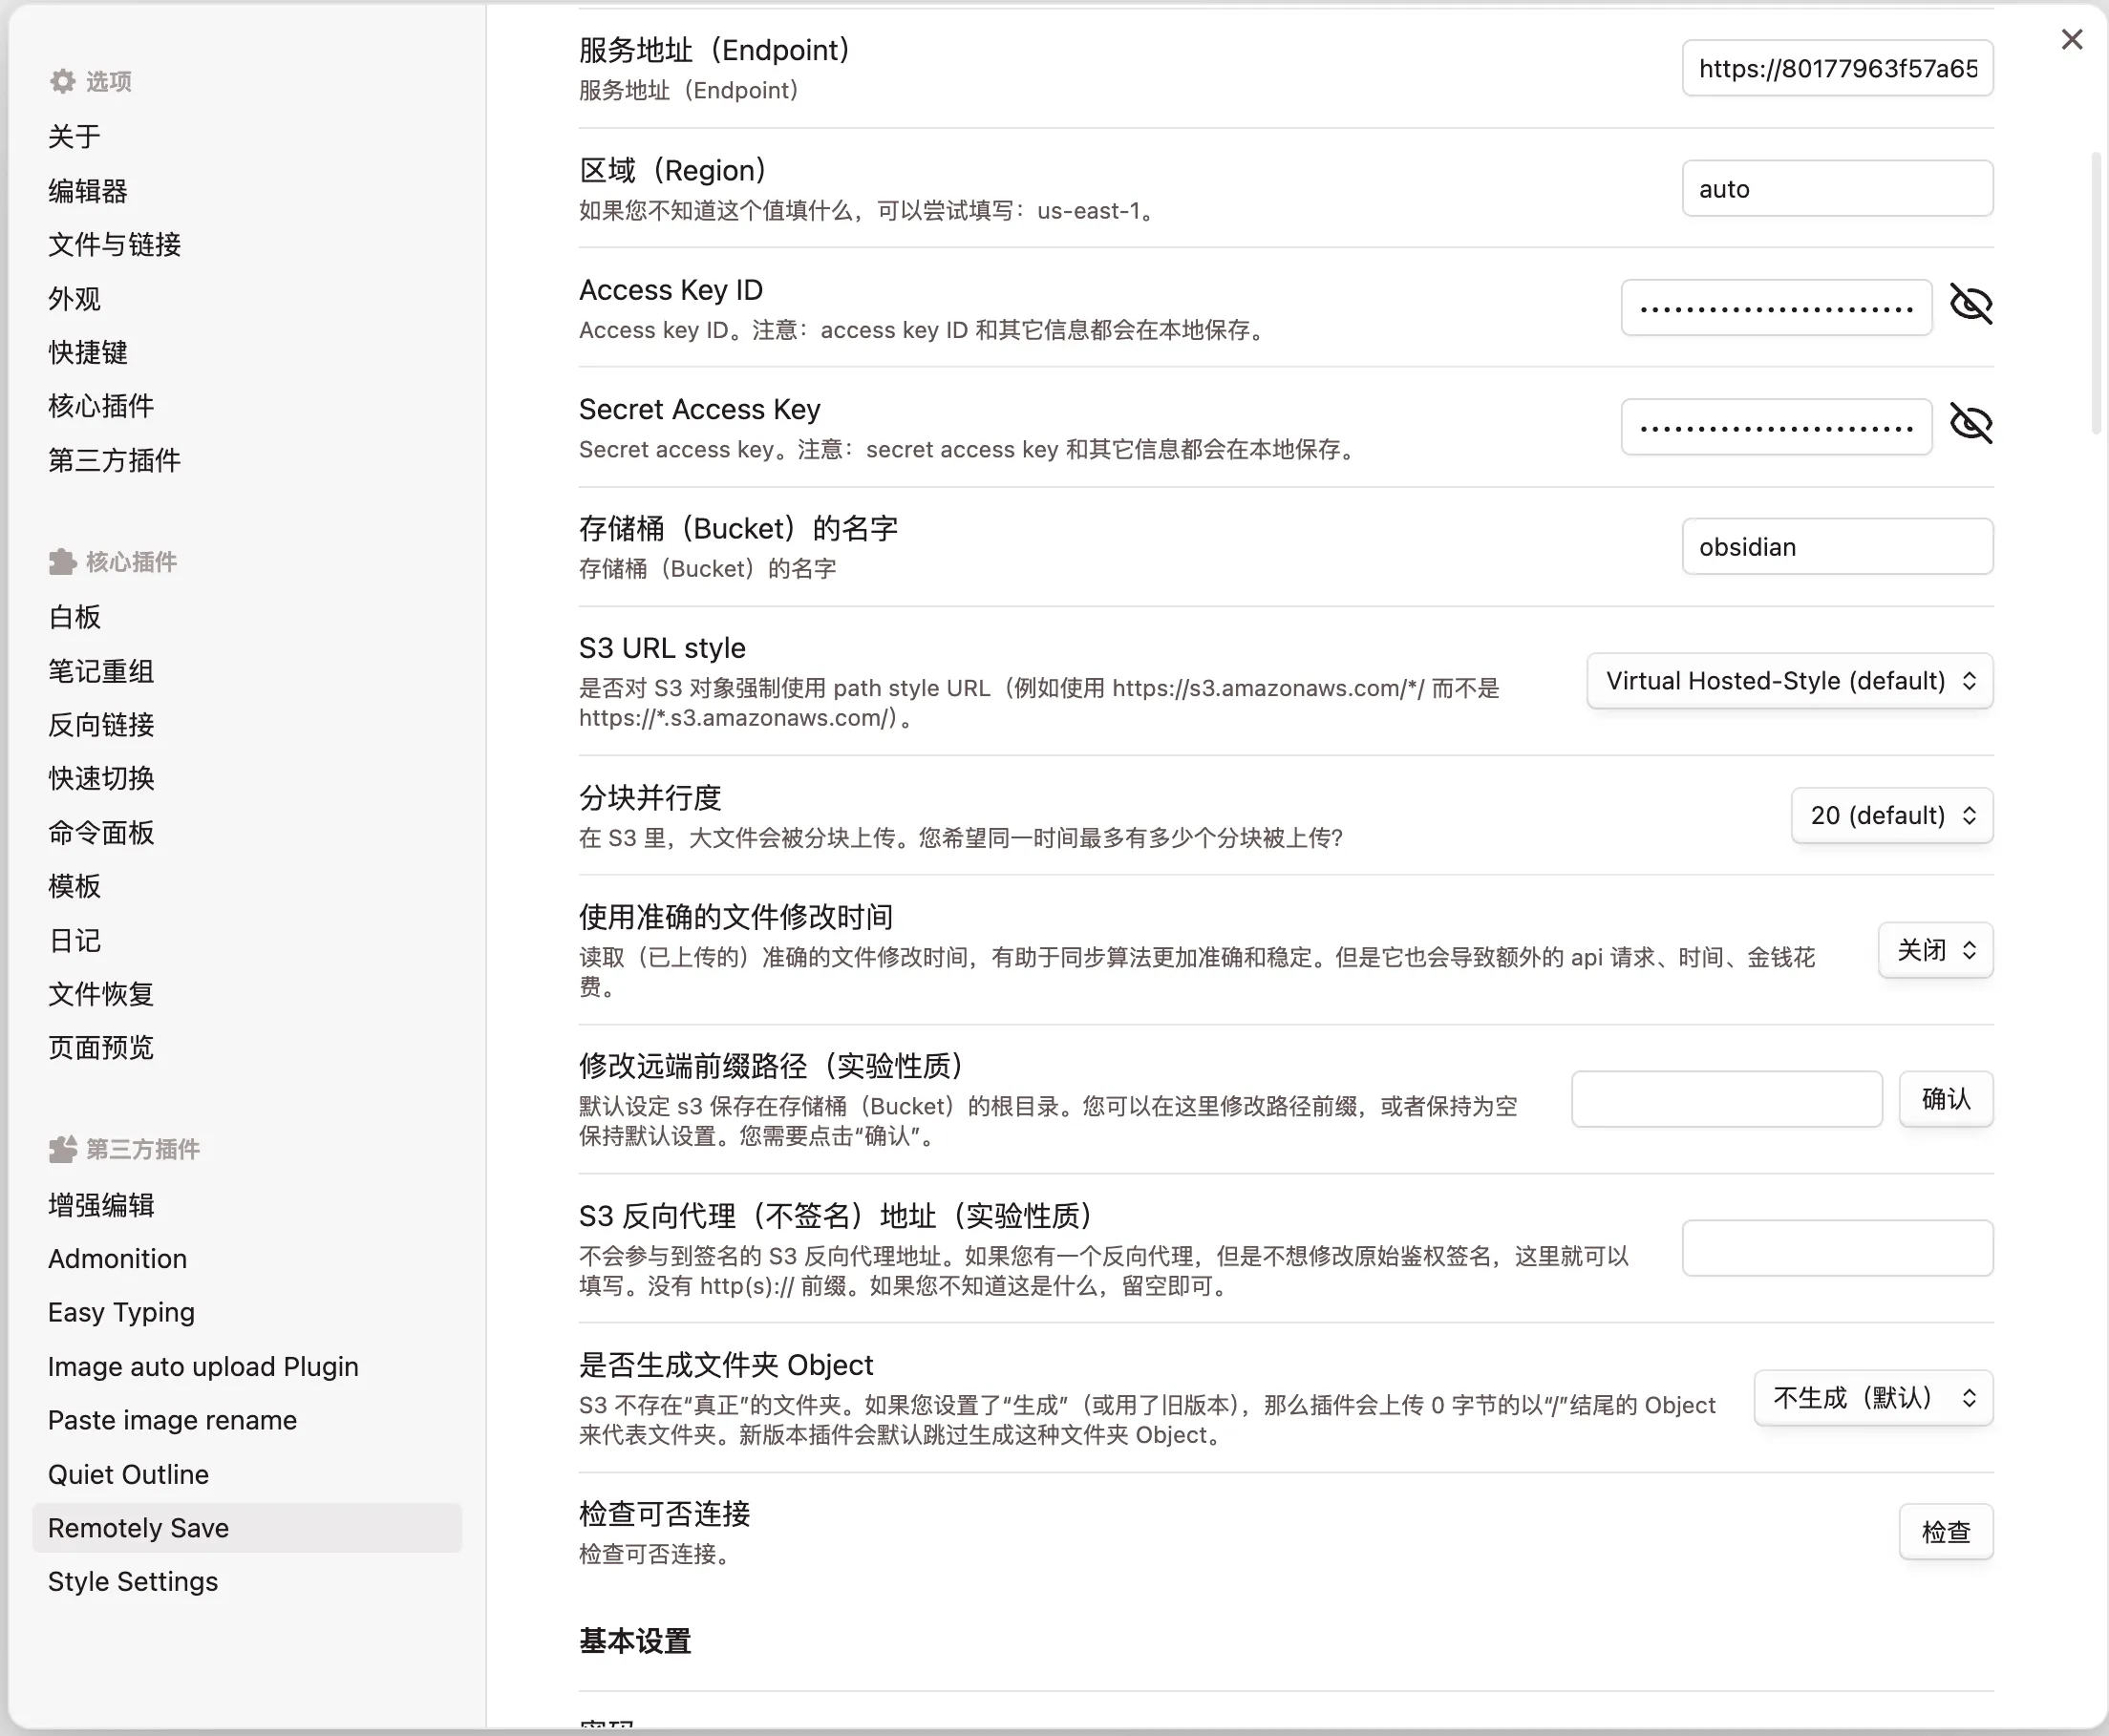Focus the Bucket name field with obsidian
The image size is (2109, 1736).
[1838, 546]
